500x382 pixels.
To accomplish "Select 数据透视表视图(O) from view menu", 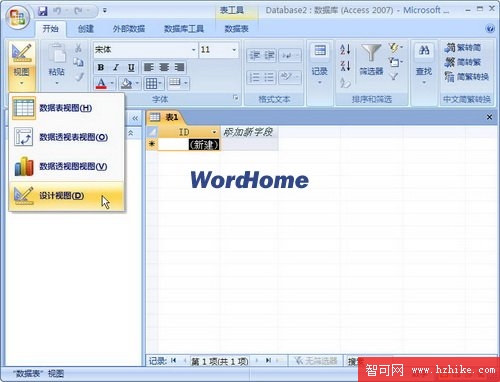I will click(67, 137).
